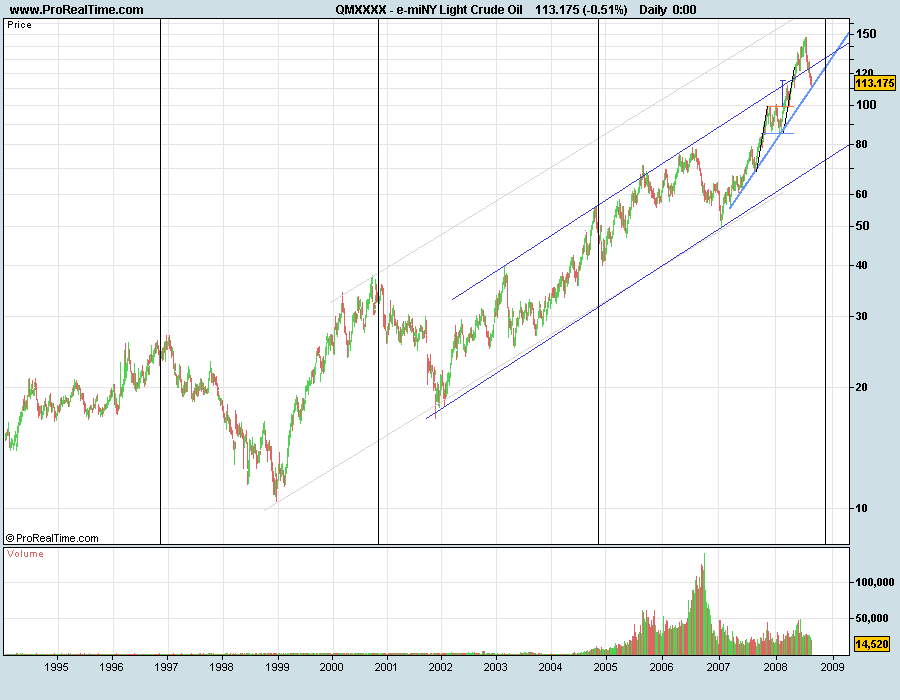Click the Daily 0:00 timeframe label
Viewport: 900px width, 700px height.
(668, 10)
